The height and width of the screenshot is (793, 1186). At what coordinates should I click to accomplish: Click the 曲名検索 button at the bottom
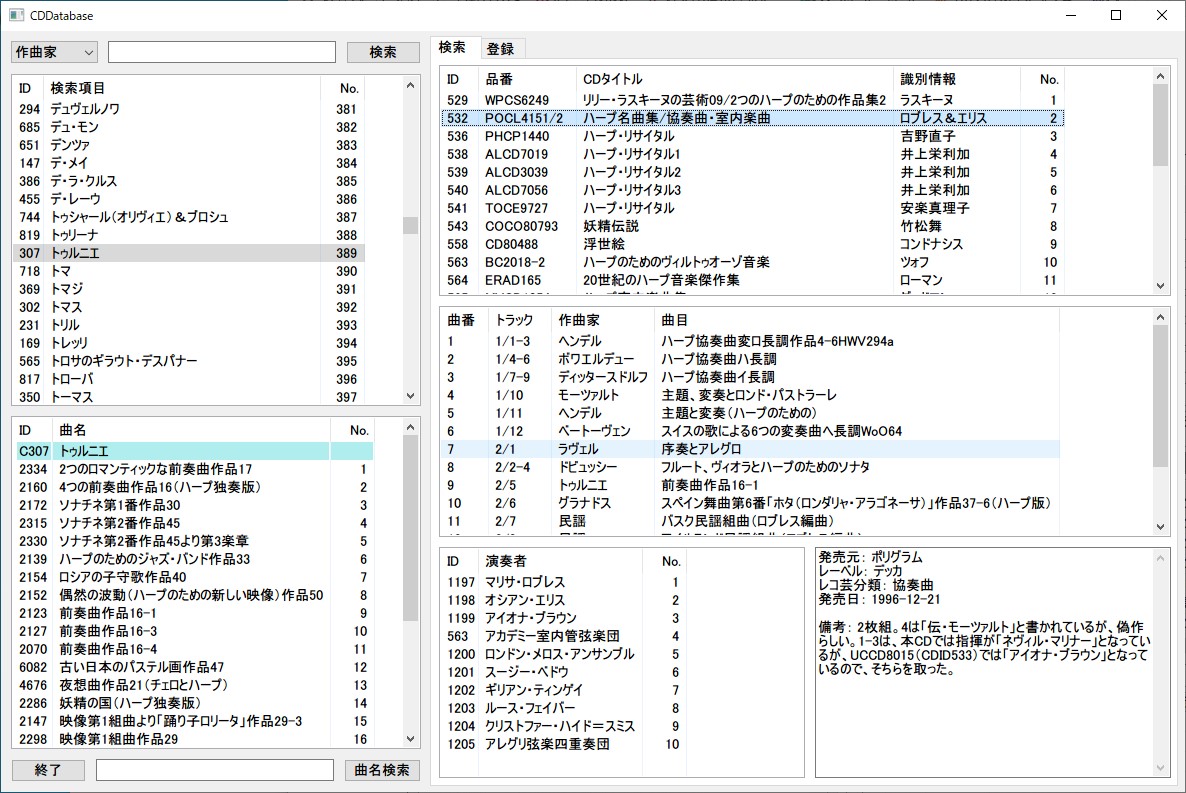383,770
